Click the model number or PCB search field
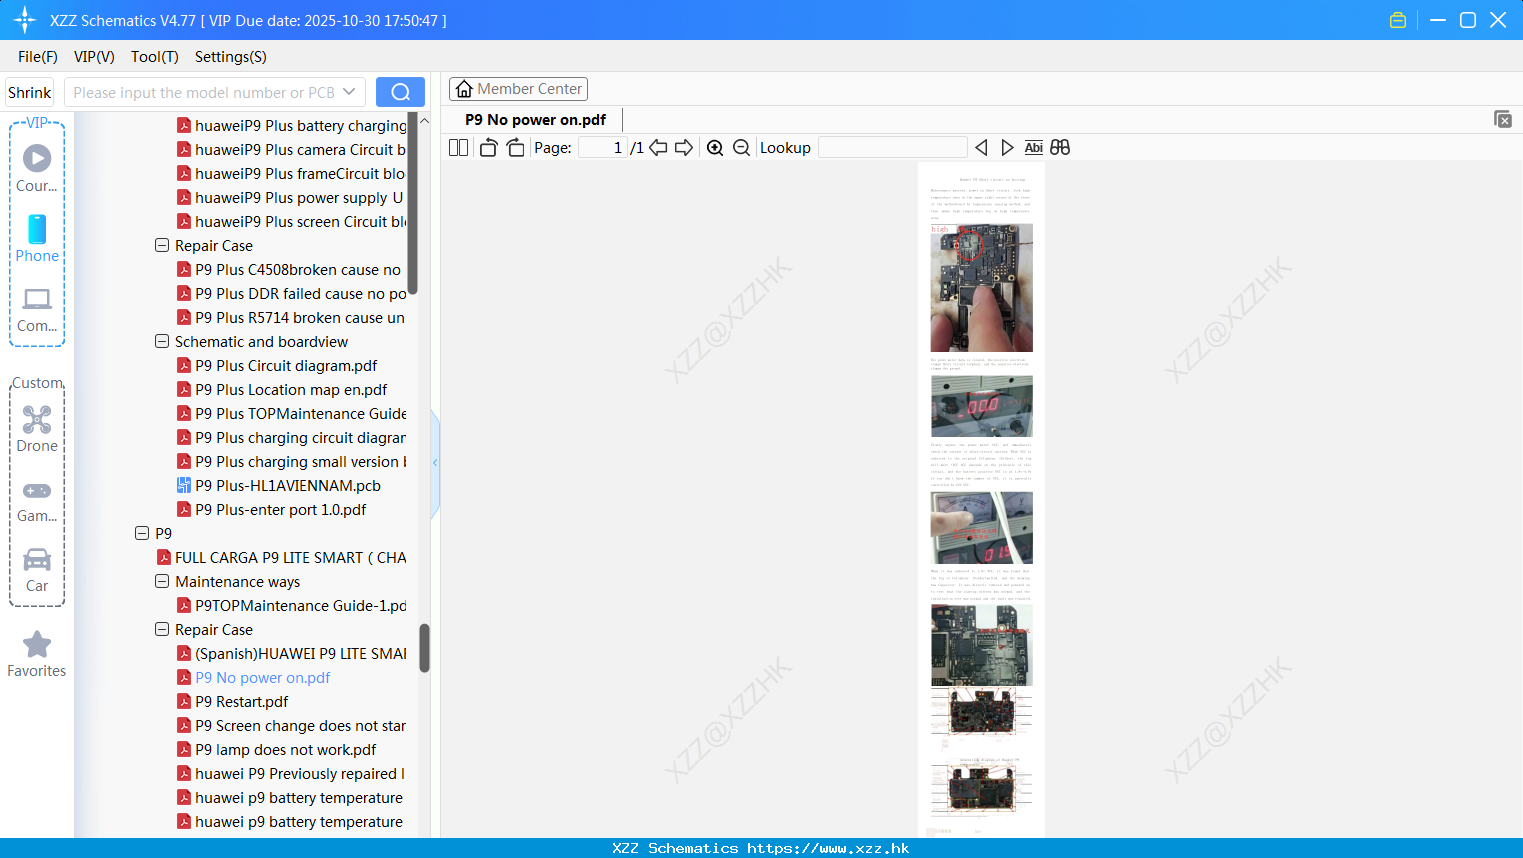The height and width of the screenshot is (858, 1523). [204, 92]
